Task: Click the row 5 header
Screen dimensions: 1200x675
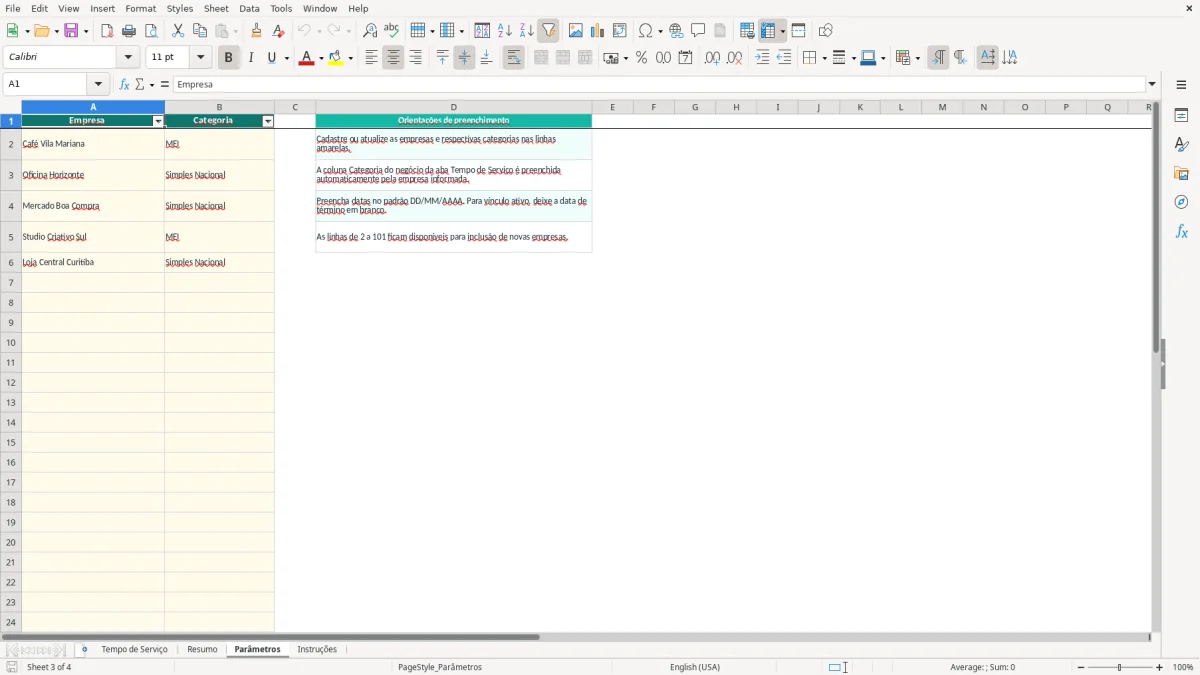Action: click(x=11, y=237)
